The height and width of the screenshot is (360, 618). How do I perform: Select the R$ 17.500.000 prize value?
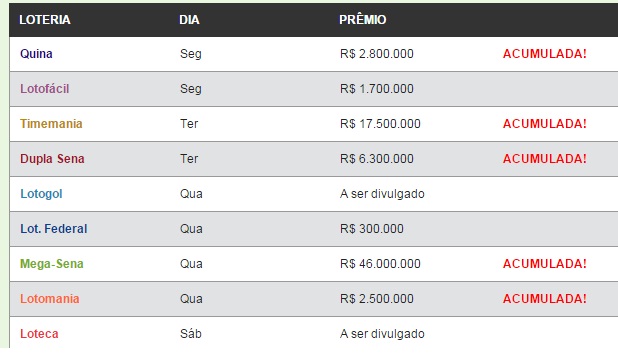380,124
